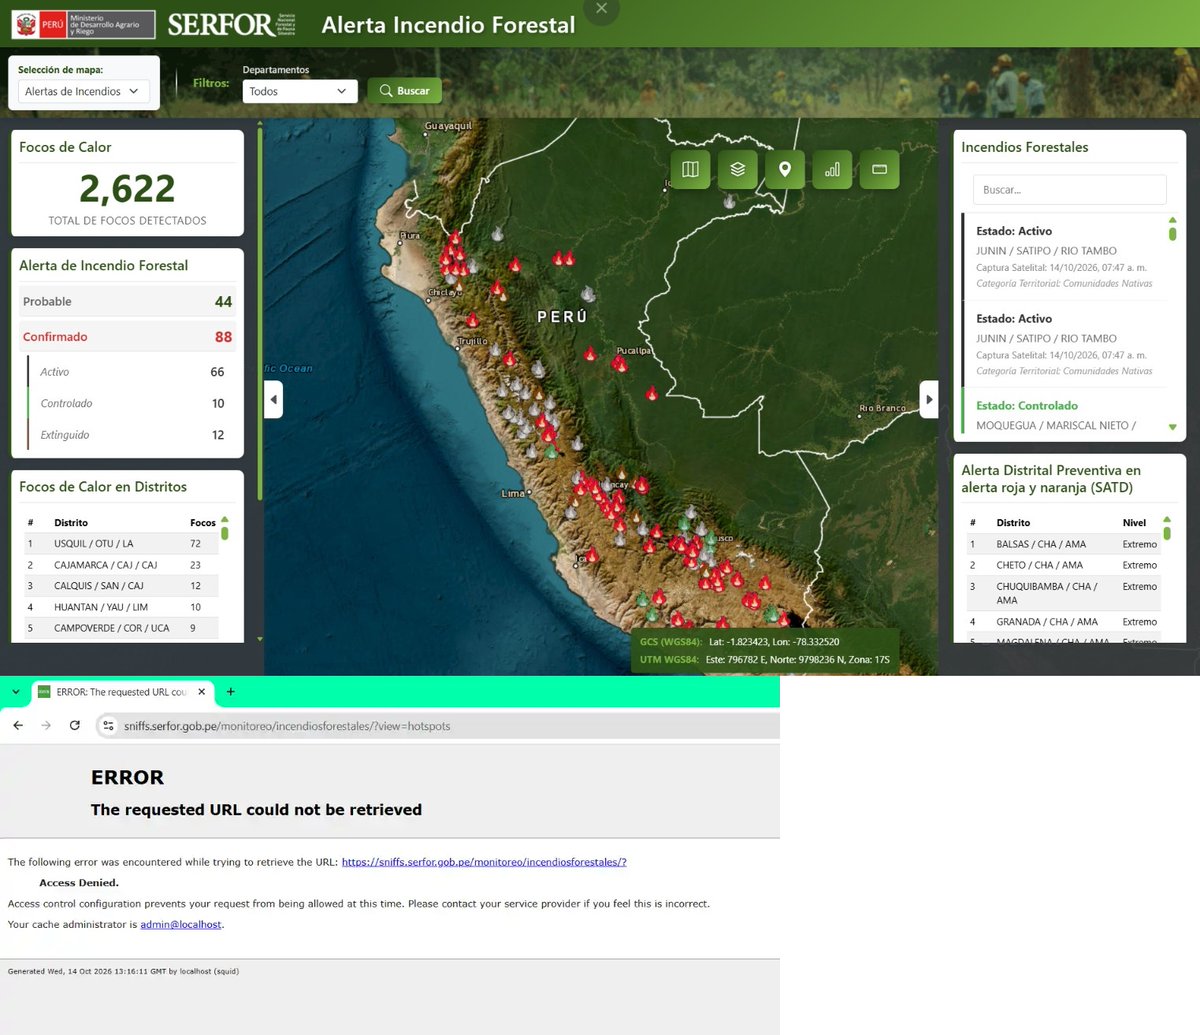1200x1035 pixels.
Task: Click the admin@localhost email link
Action: tap(181, 925)
